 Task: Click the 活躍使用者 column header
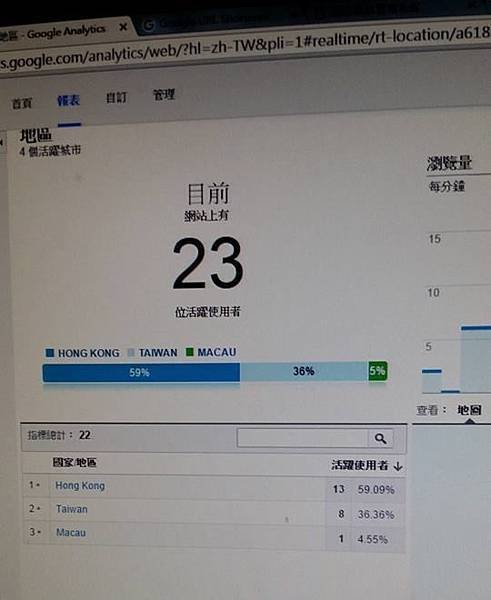click(x=360, y=465)
